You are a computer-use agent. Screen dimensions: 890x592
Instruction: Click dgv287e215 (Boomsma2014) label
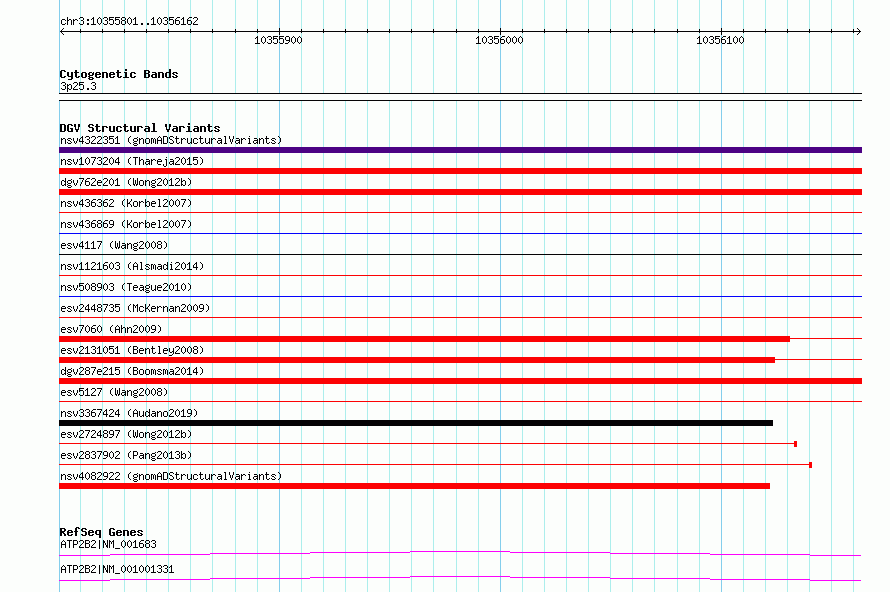132,371
